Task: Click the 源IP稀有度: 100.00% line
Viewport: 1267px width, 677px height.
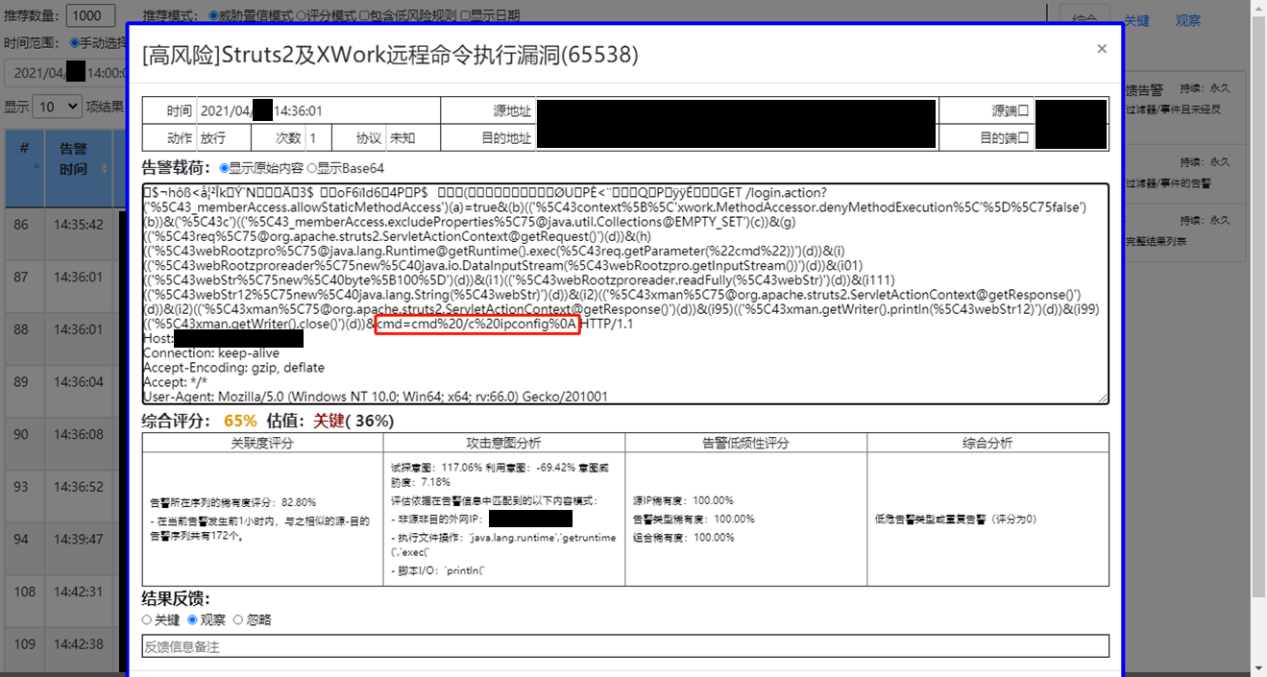Action: 683,500
